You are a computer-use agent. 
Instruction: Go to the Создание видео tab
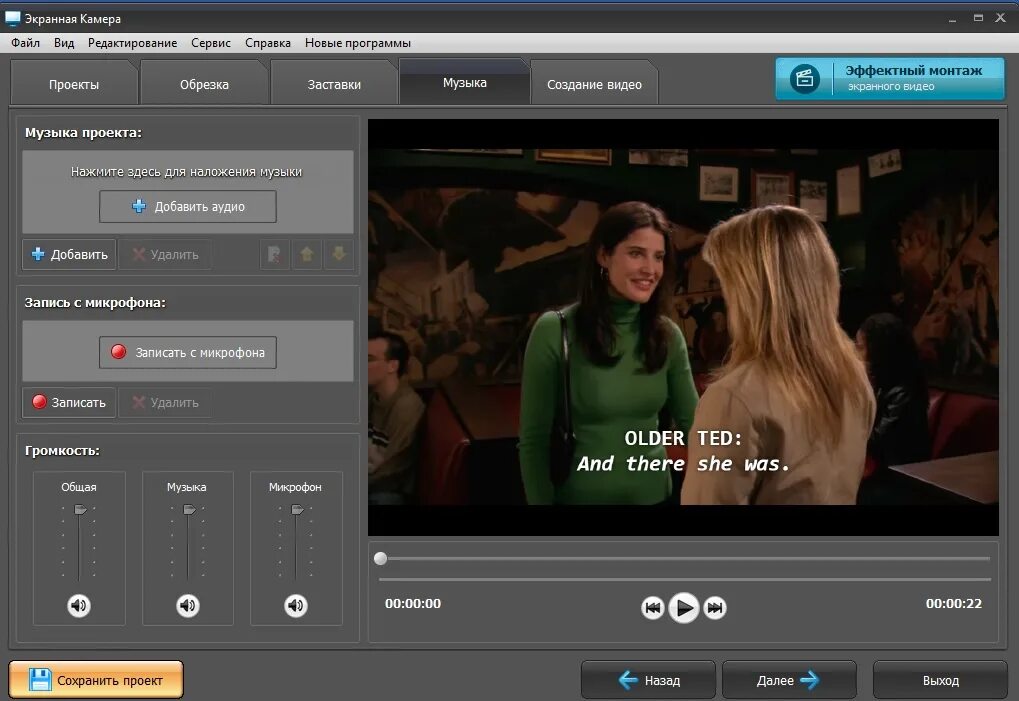pos(595,84)
